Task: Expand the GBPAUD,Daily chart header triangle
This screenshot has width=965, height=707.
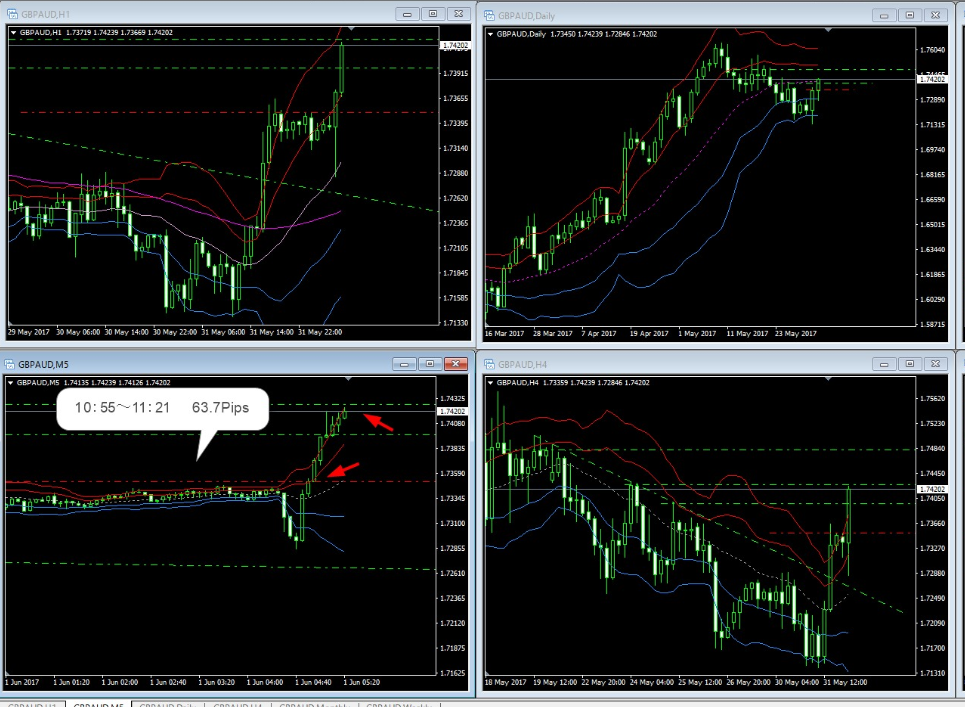Action: click(x=490, y=34)
